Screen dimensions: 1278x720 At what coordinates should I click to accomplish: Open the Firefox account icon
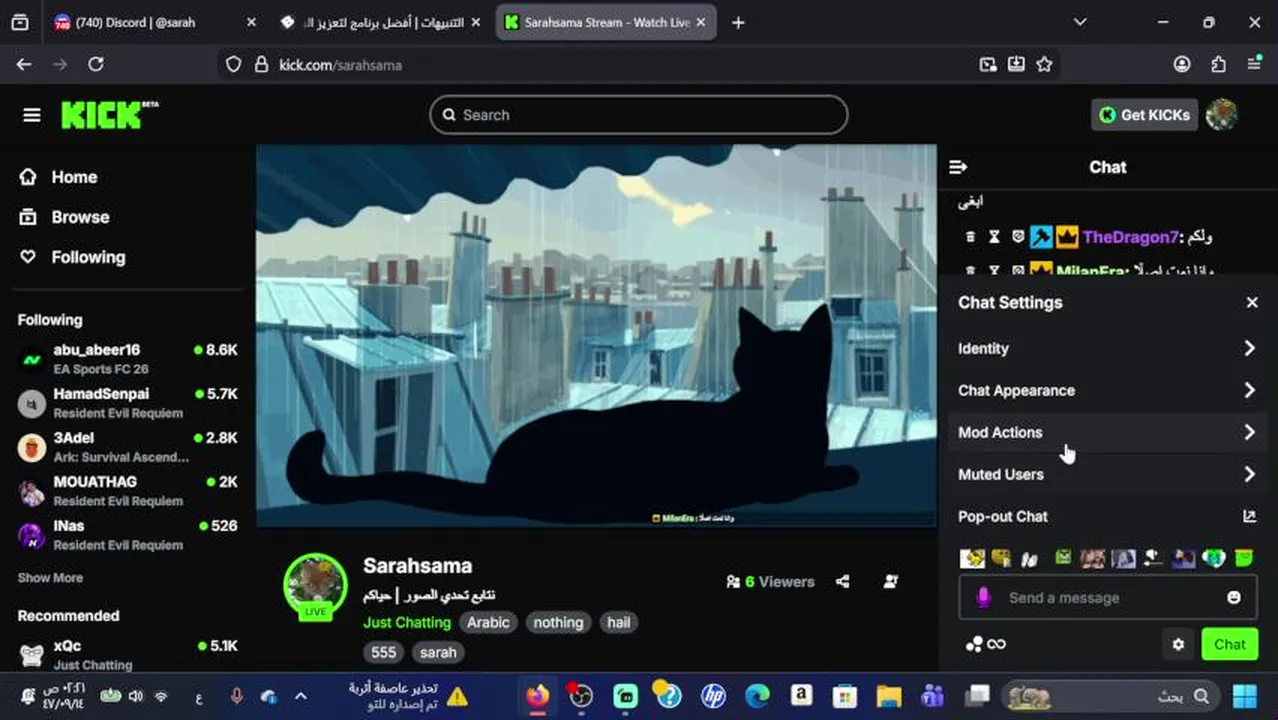click(1182, 64)
